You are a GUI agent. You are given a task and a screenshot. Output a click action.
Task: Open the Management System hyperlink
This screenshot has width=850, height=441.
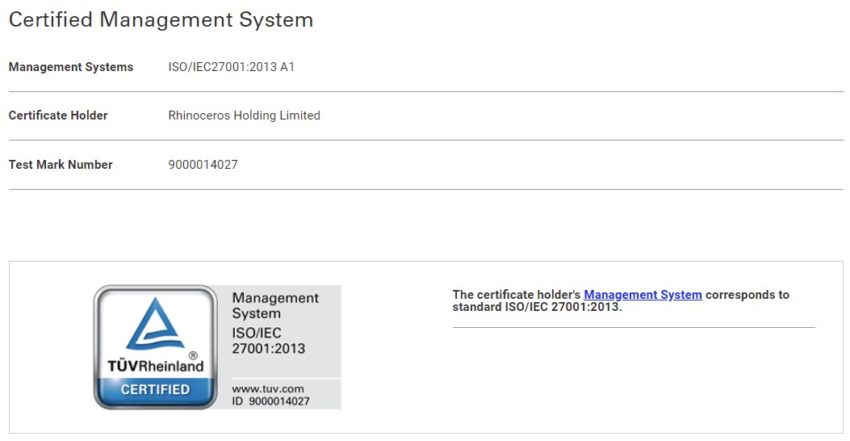tap(642, 295)
